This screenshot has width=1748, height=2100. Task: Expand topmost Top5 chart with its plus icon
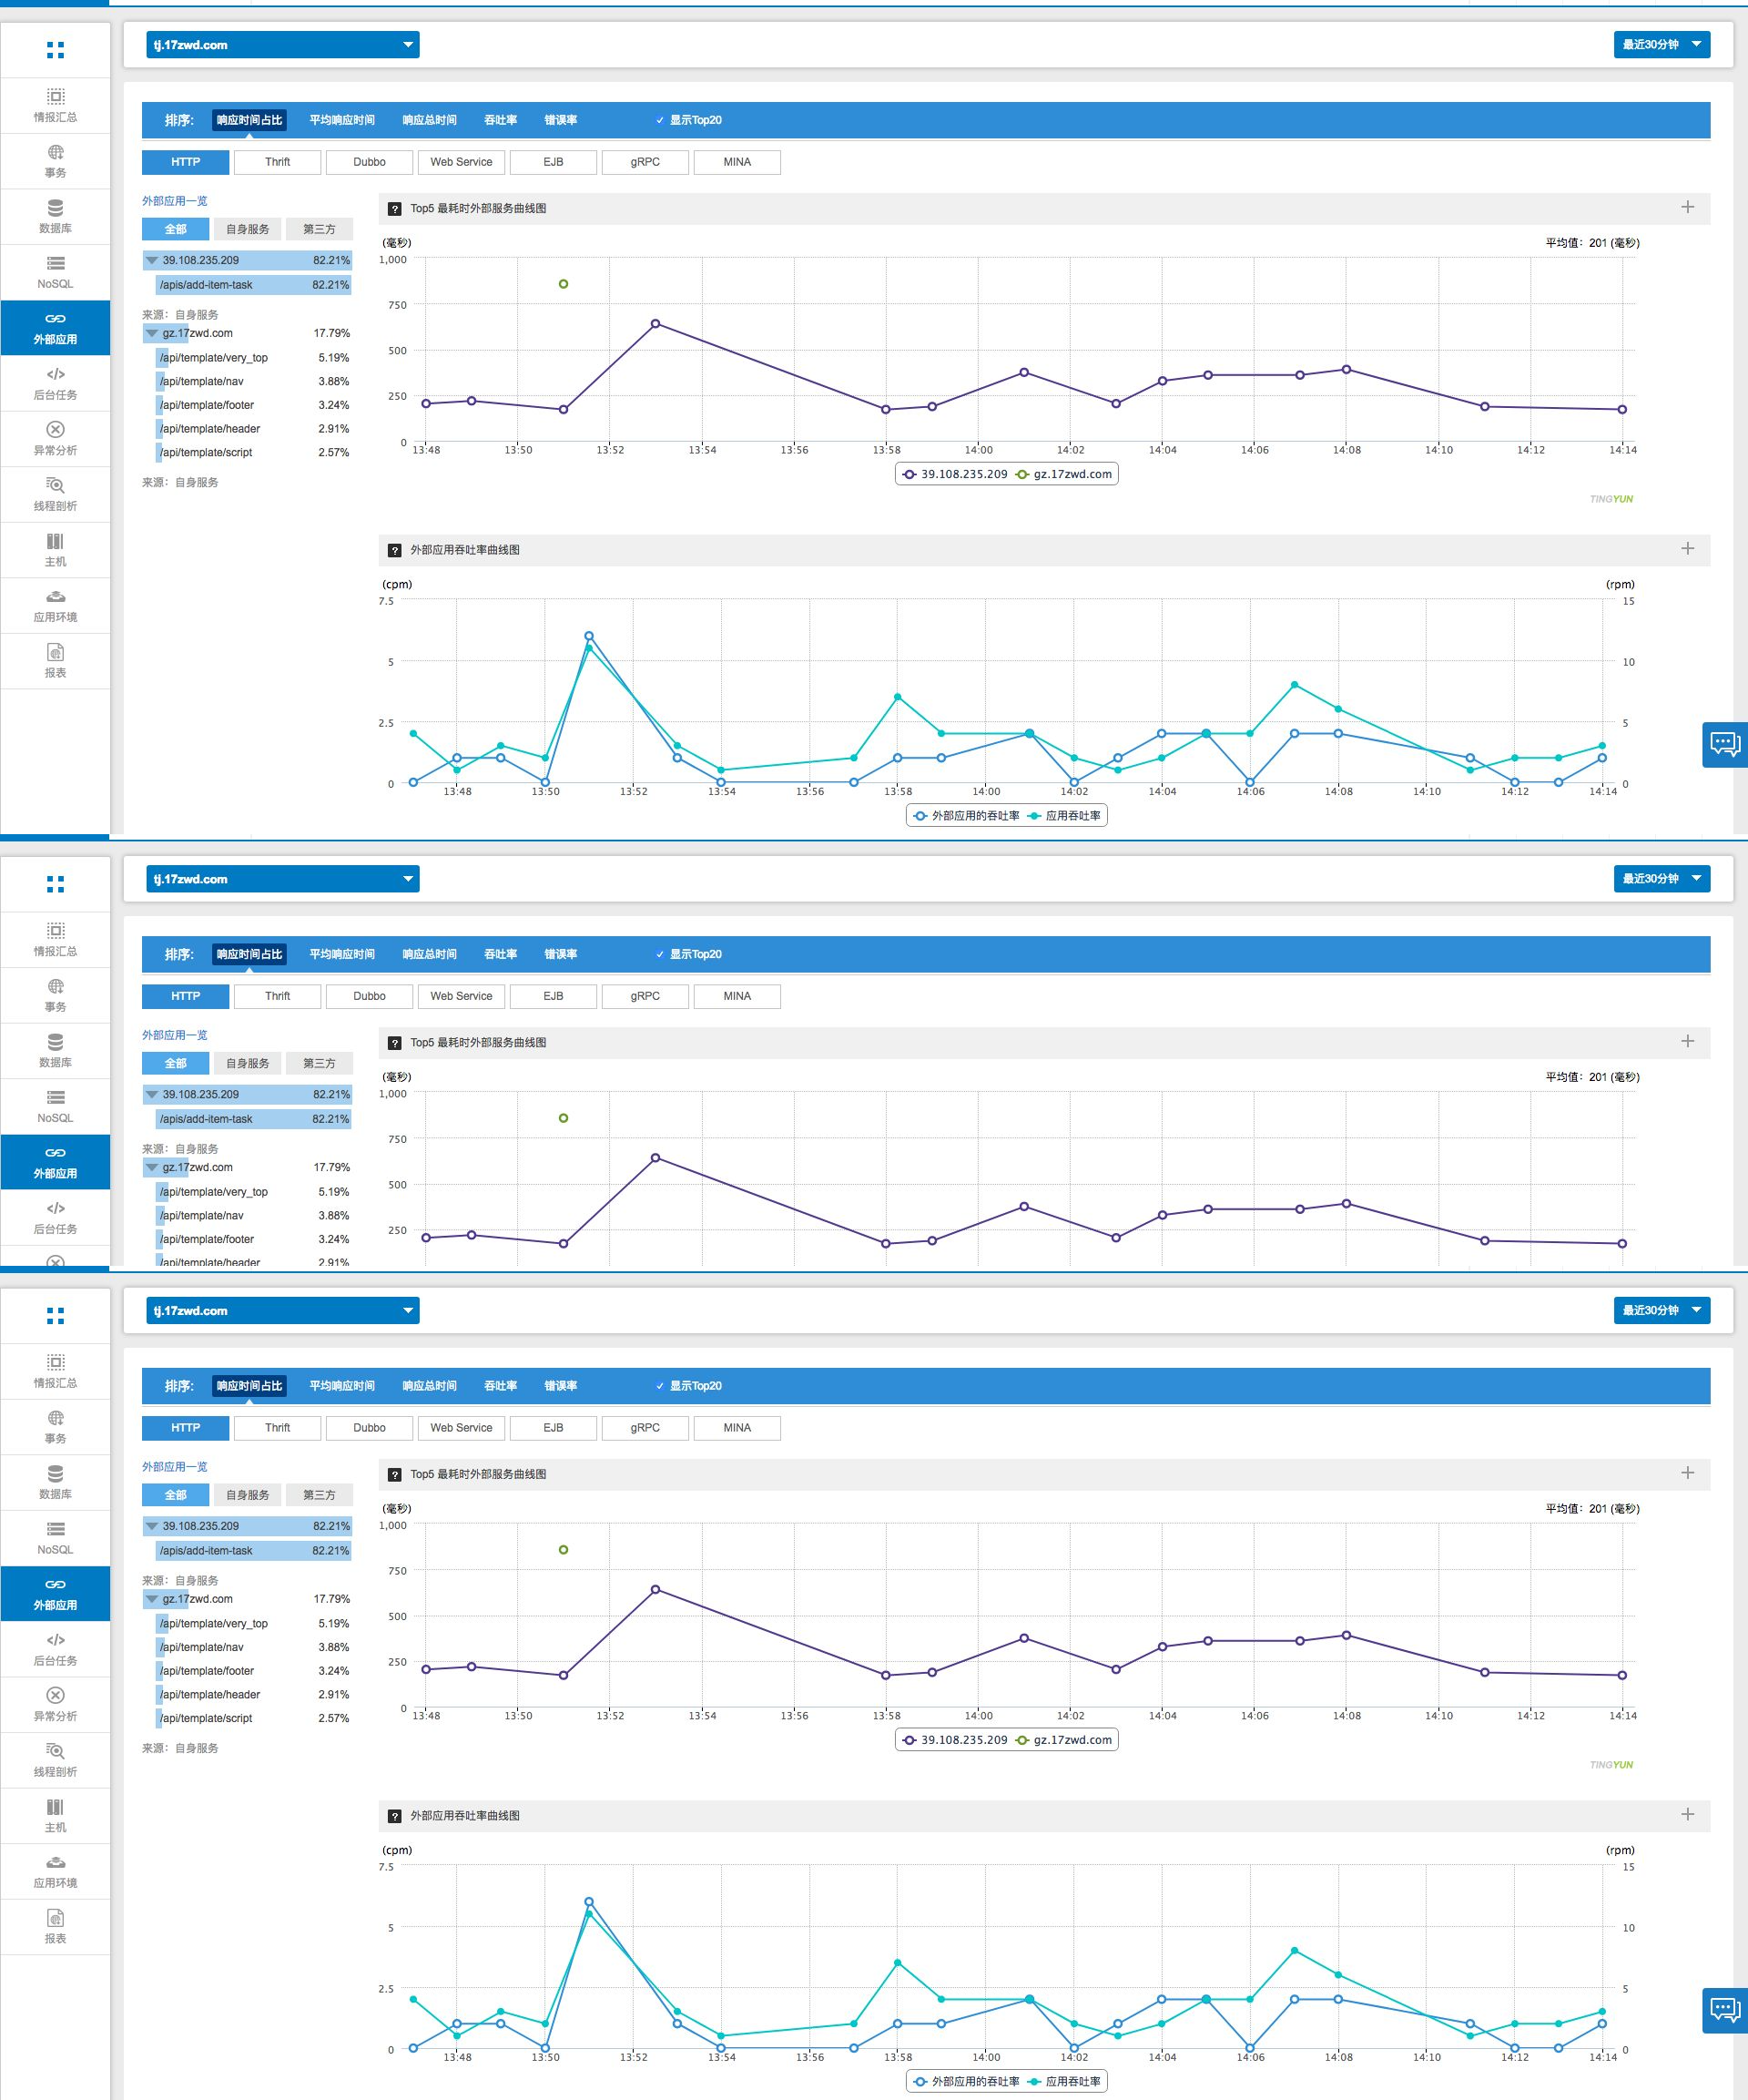1688,207
